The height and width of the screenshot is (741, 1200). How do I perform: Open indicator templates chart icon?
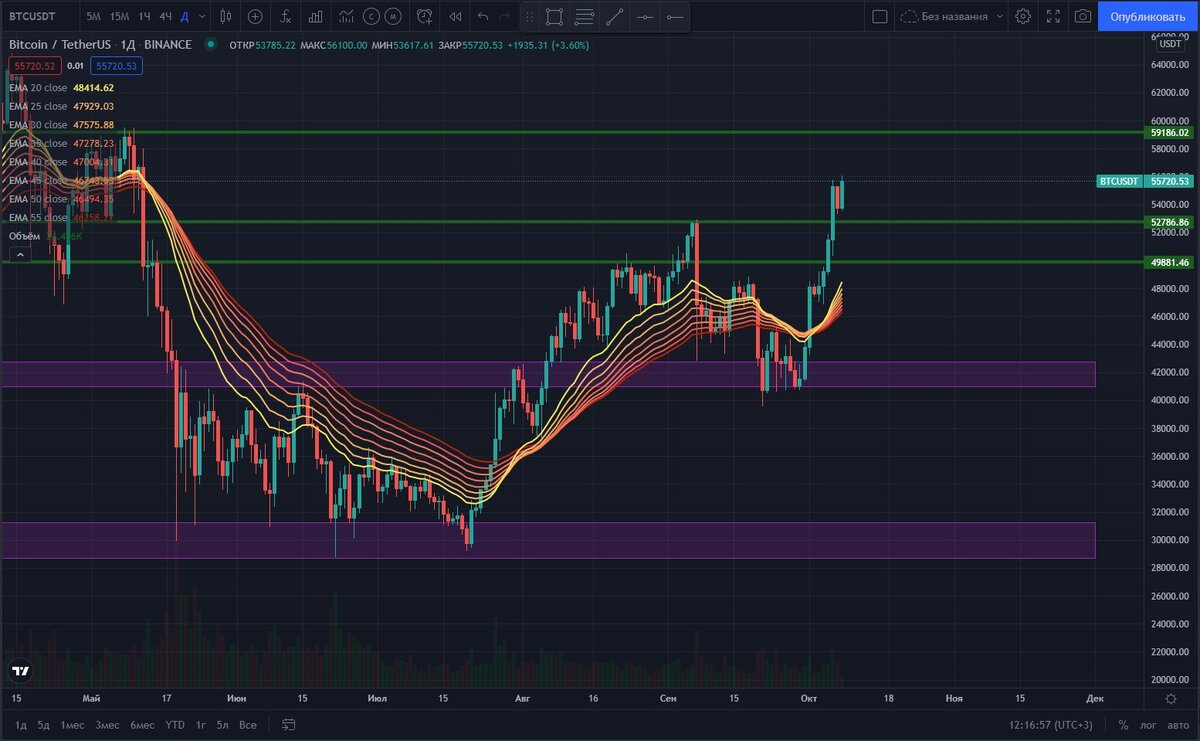pos(346,16)
